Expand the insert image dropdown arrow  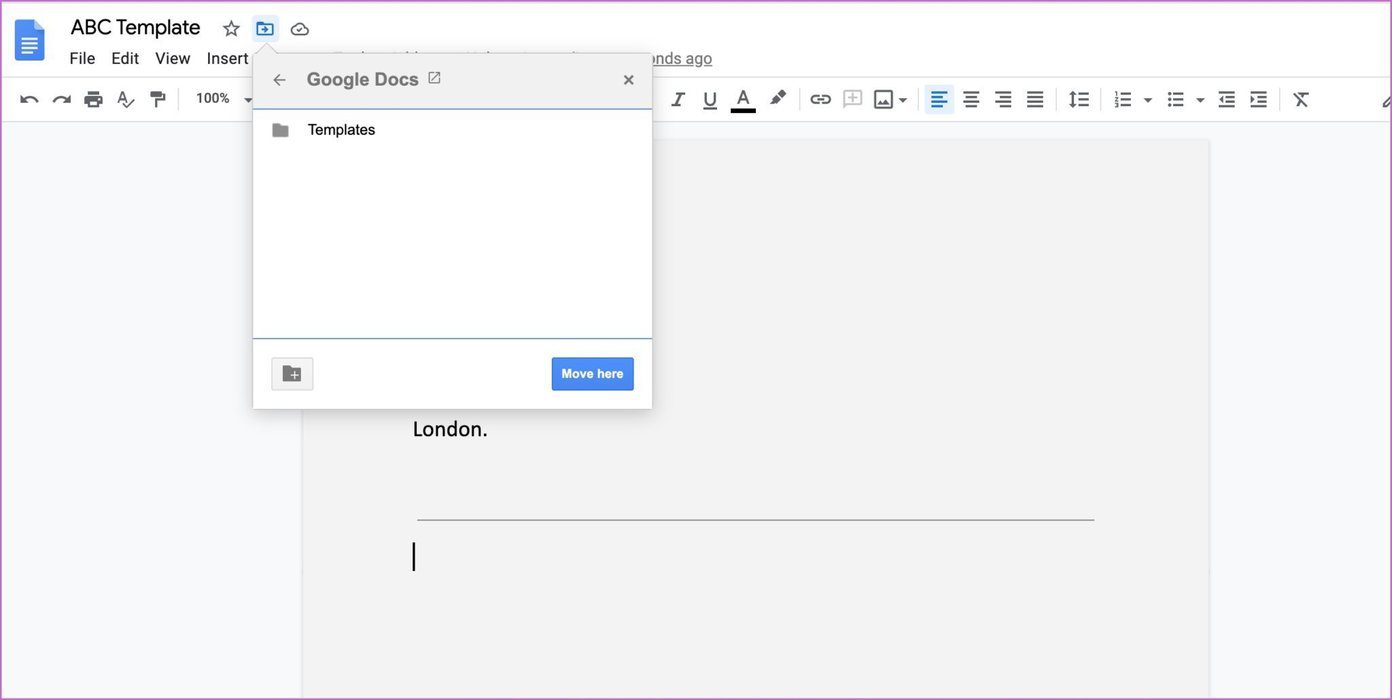pos(903,100)
